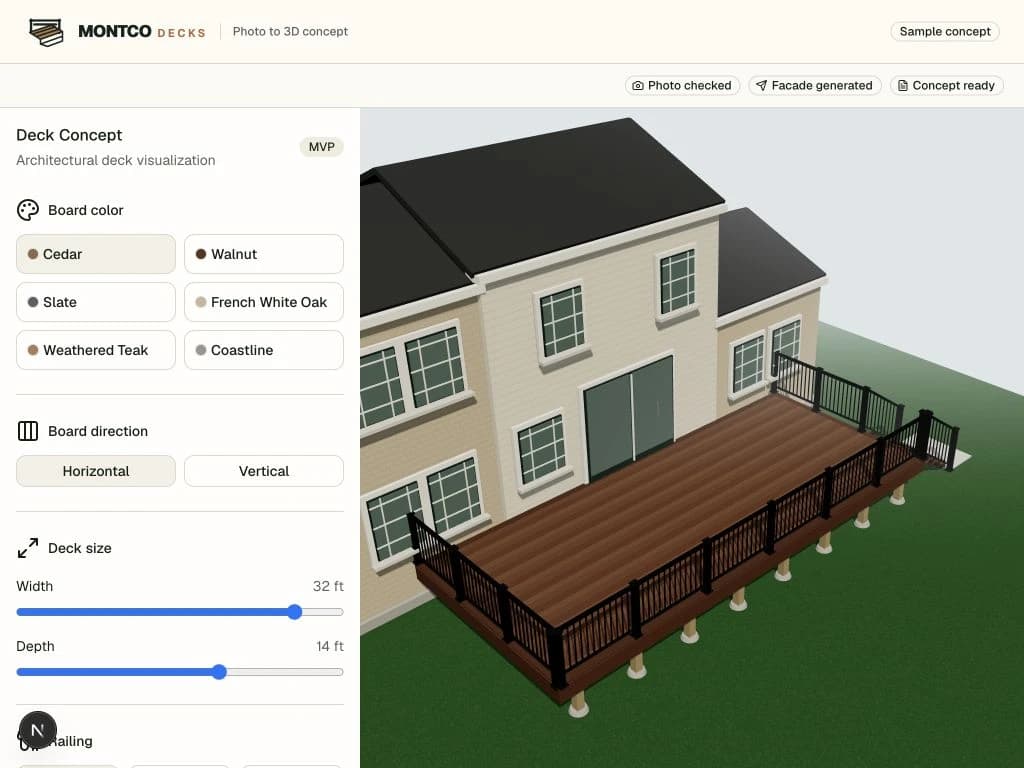Select the Cedar board color
Image resolution: width=1024 pixels, height=768 pixels.
[x=96, y=254]
